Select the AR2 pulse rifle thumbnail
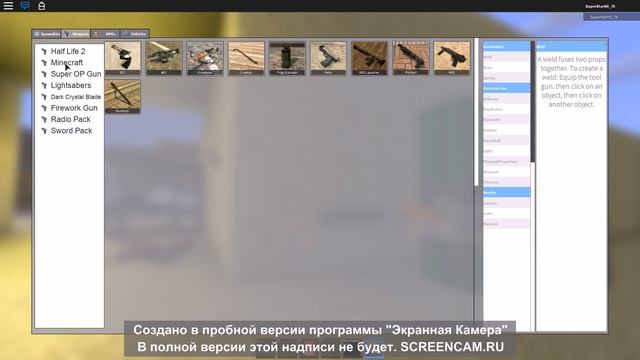This screenshot has height=360, width=640. pos(164,58)
